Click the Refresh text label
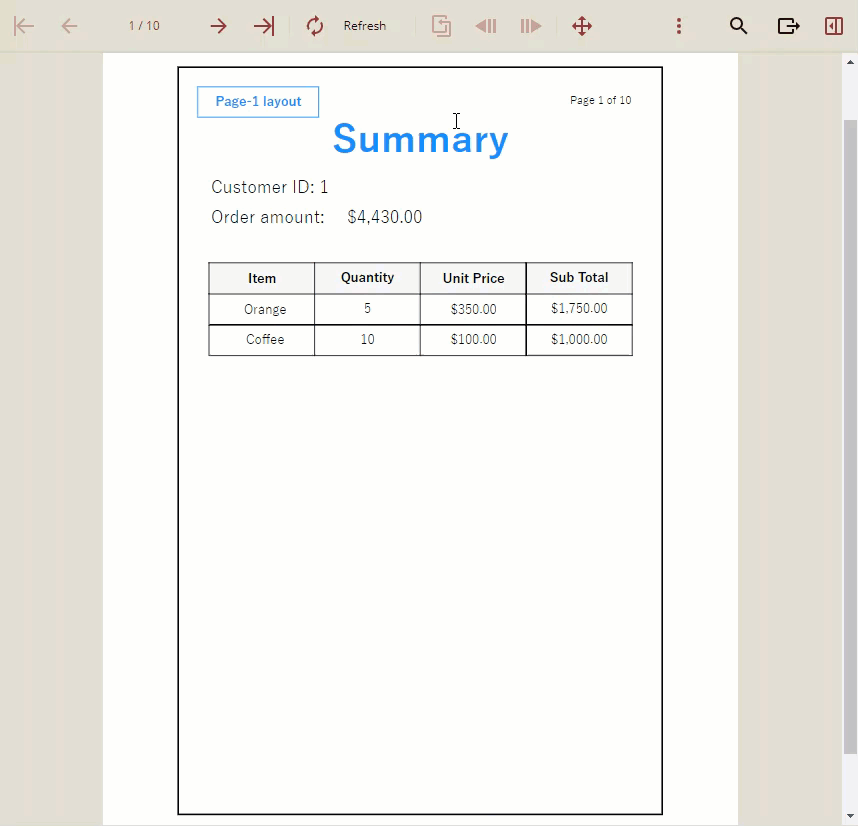 click(x=365, y=26)
